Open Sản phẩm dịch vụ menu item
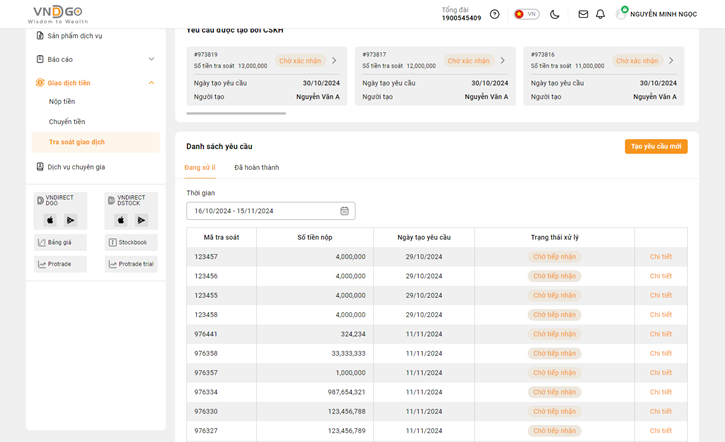This screenshot has height=442, width=725. point(75,36)
